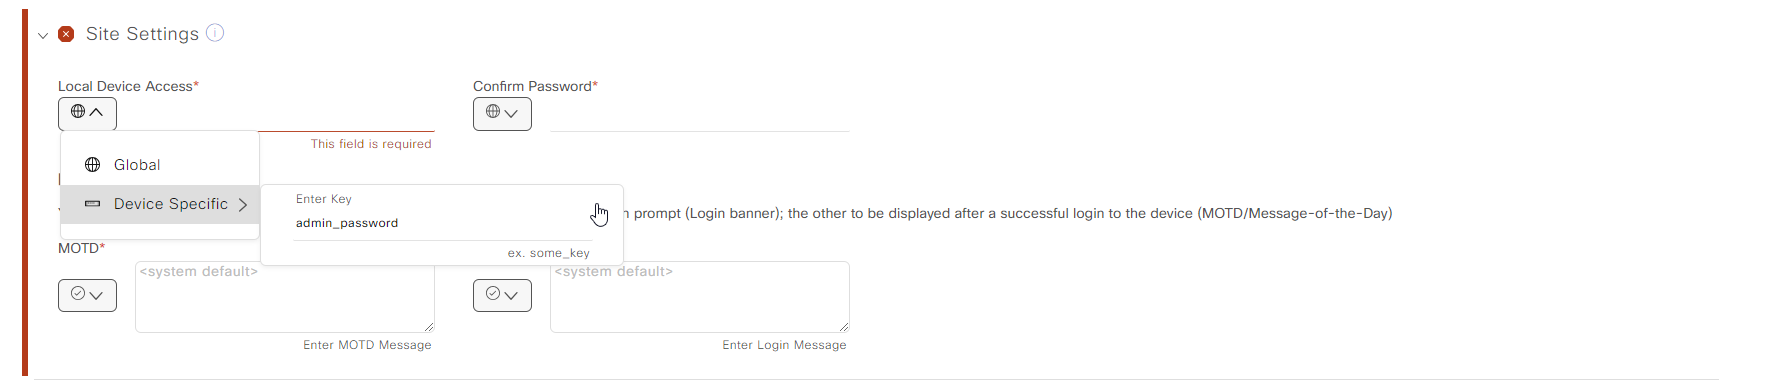Open the Login message default-value dropdown
This screenshot has width=1773, height=384.
(502, 295)
